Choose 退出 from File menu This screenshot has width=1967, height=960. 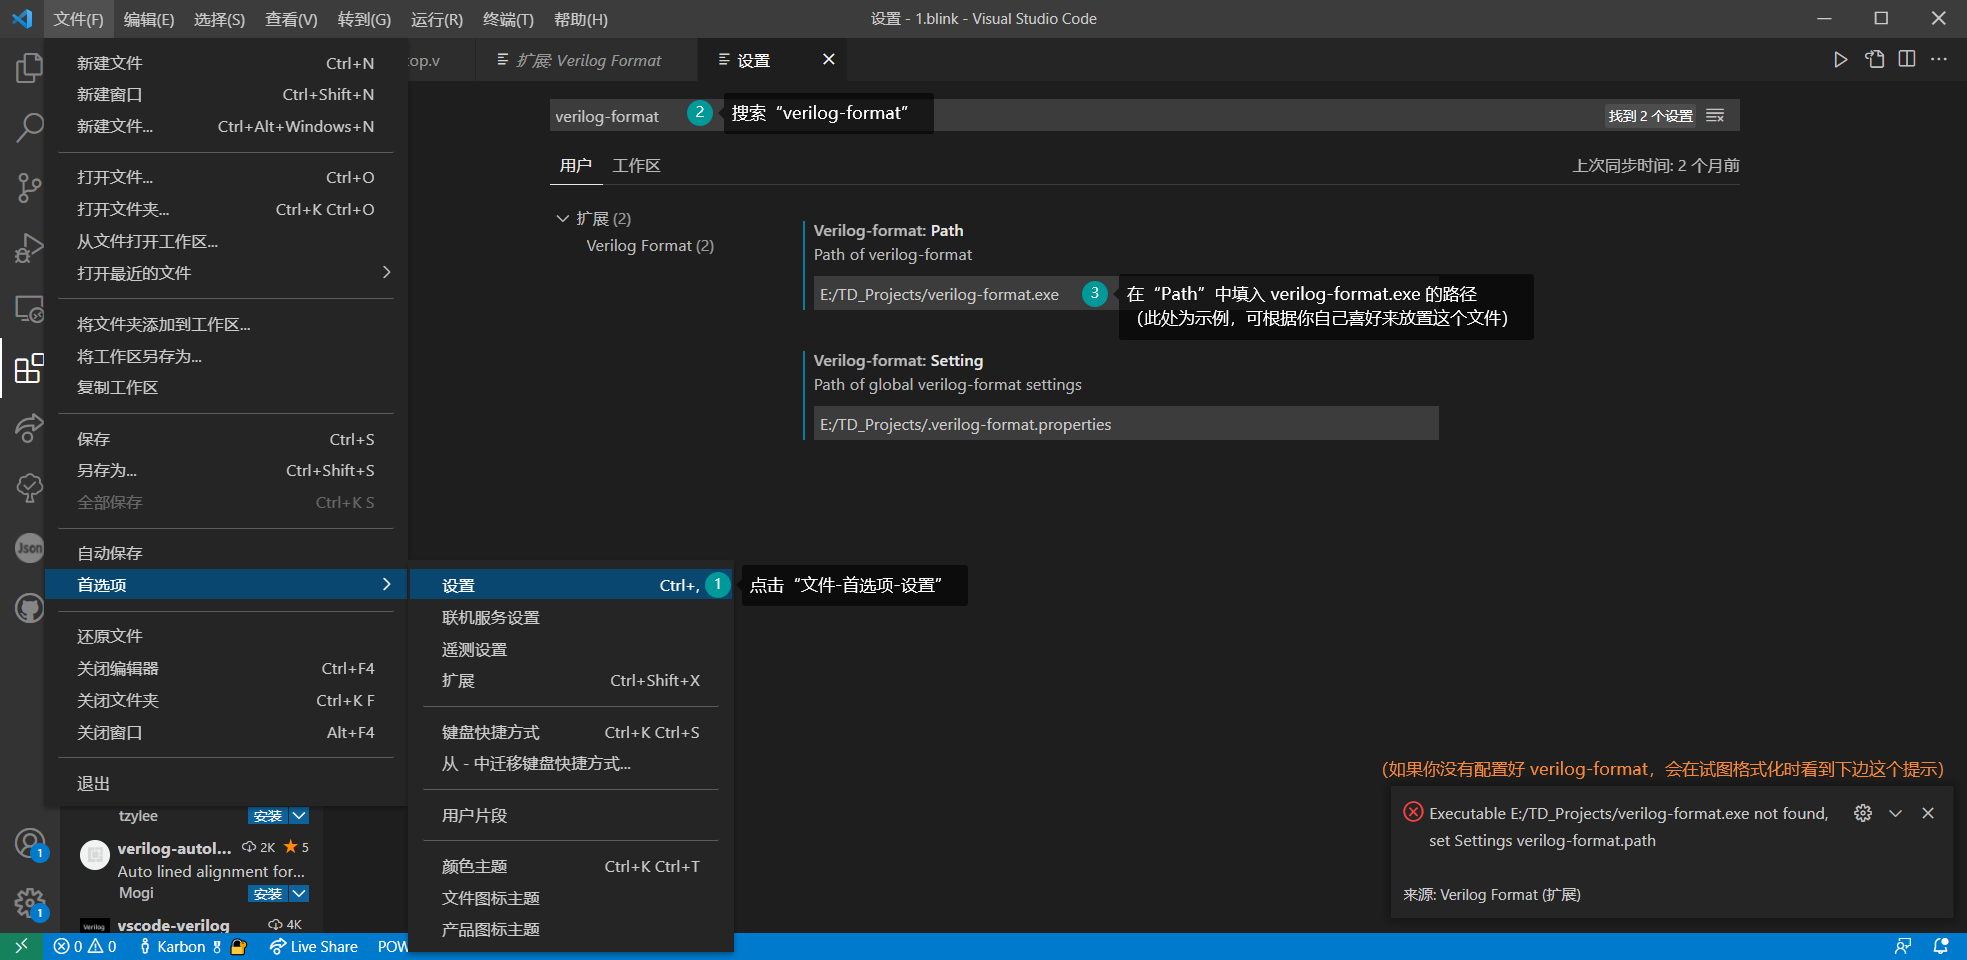(x=226, y=783)
